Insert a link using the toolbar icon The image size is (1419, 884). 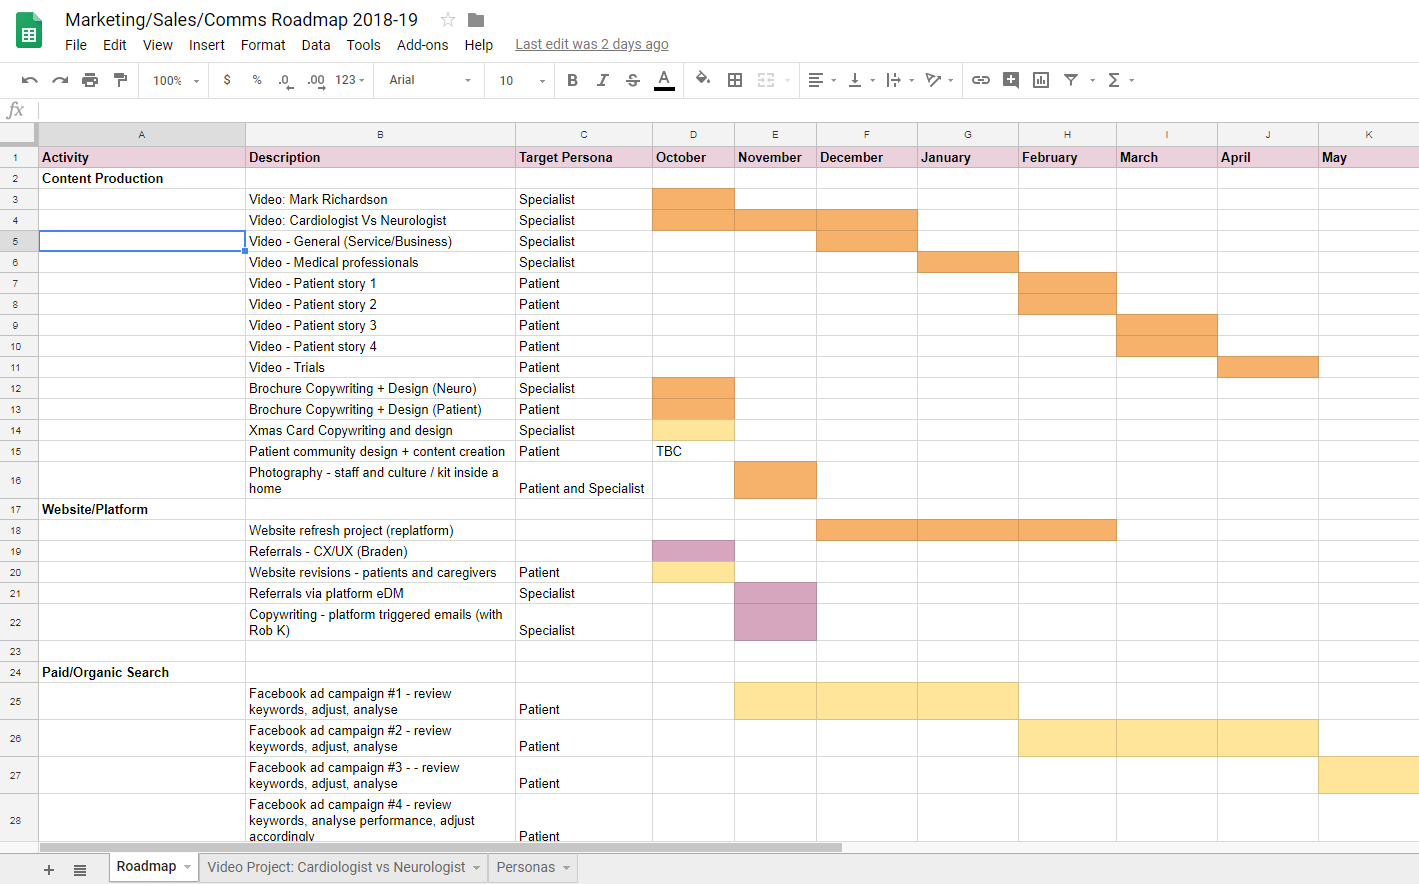click(981, 80)
